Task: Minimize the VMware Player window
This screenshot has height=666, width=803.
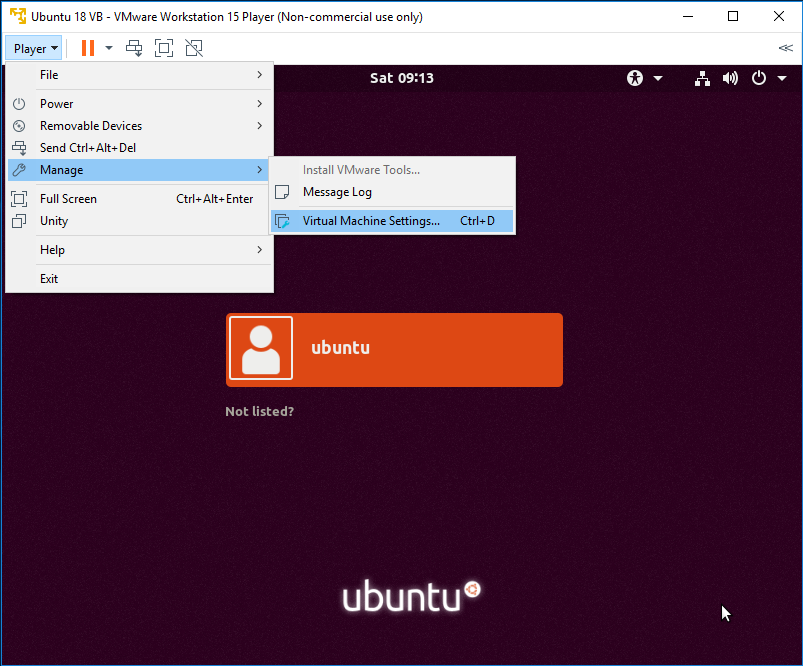Action: click(688, 16)
